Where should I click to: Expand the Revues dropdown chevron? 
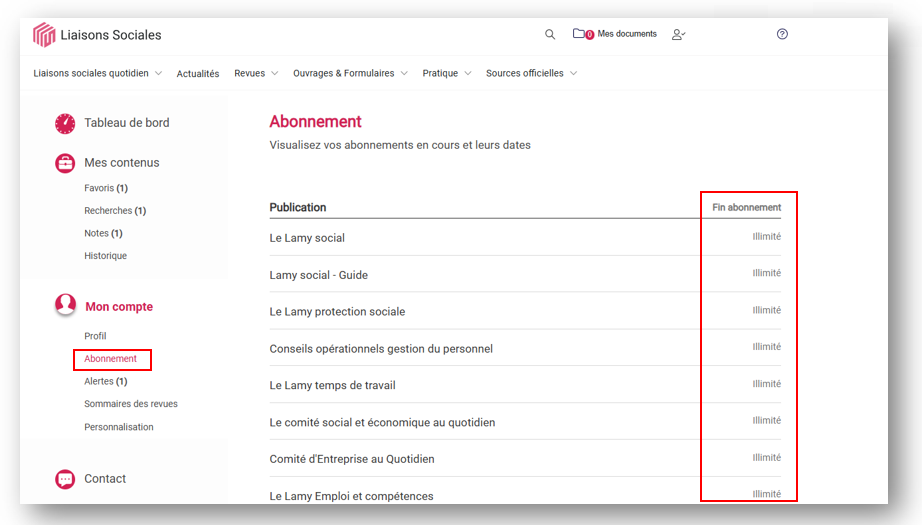pos(274,73)
